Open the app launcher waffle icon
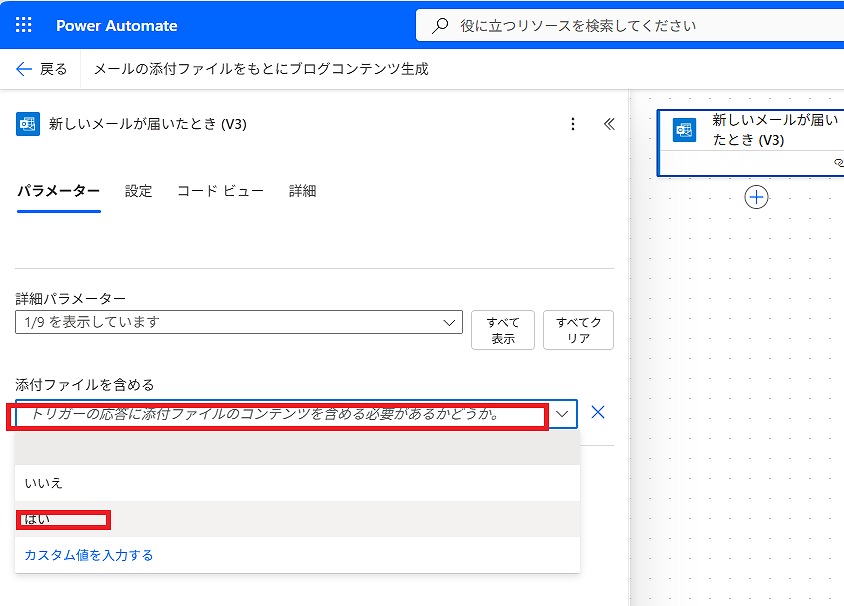844x606 pixels. [x=24, y=26]
